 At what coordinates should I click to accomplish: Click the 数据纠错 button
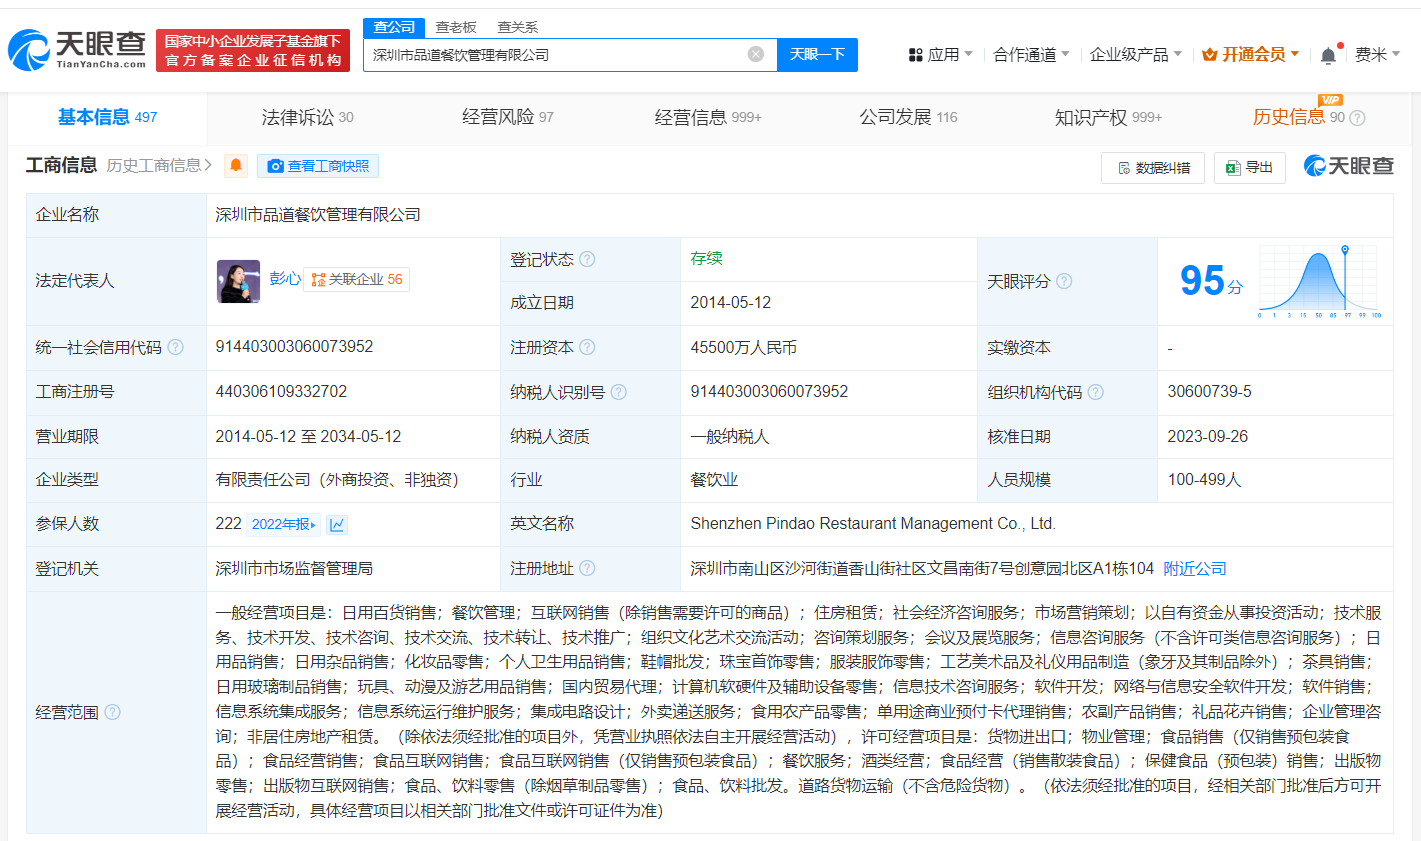1153,167
